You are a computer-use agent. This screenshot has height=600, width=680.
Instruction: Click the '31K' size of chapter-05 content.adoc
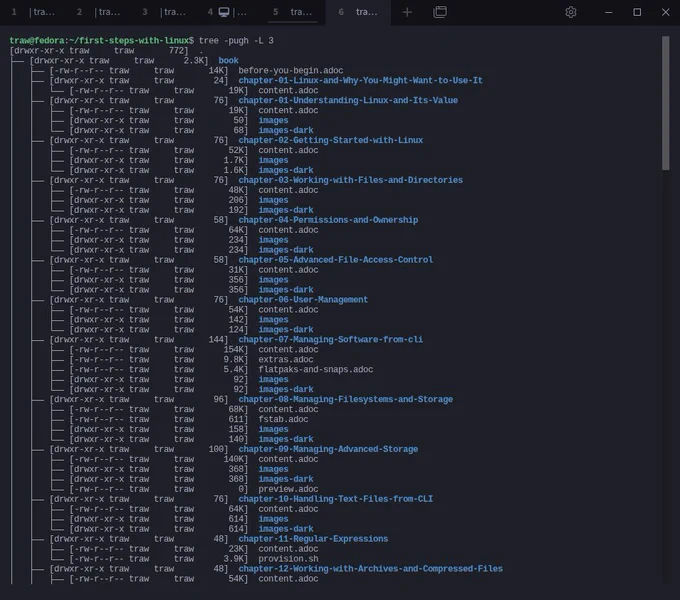pos(236,270)
